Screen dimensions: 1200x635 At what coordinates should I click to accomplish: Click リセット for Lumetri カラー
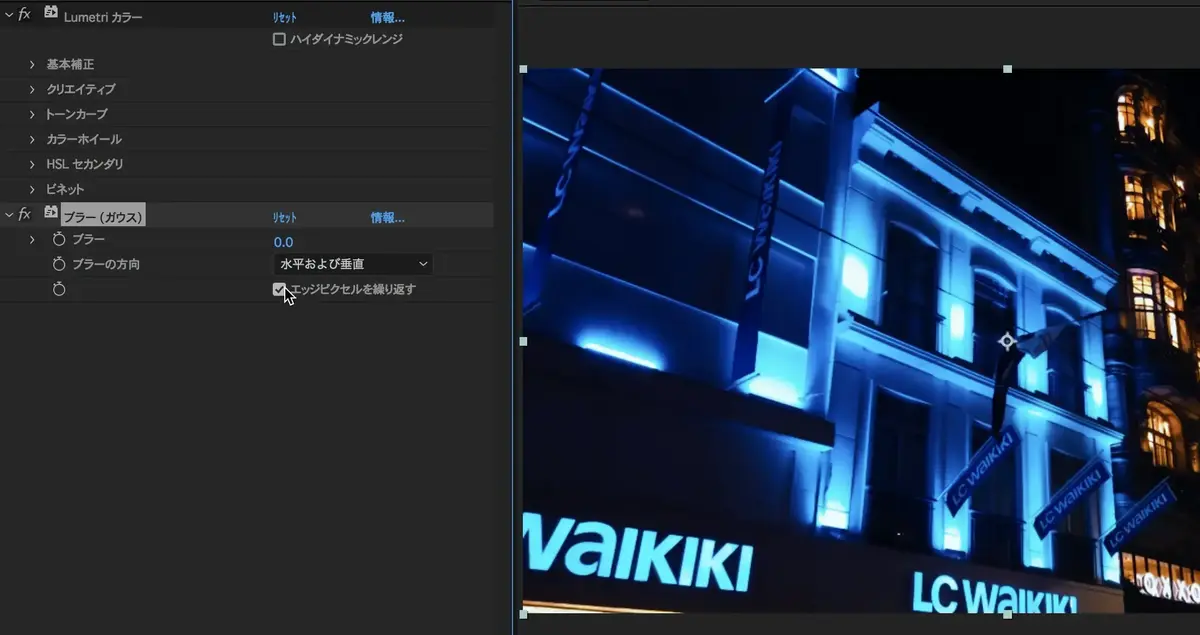[x=285, y=18]
